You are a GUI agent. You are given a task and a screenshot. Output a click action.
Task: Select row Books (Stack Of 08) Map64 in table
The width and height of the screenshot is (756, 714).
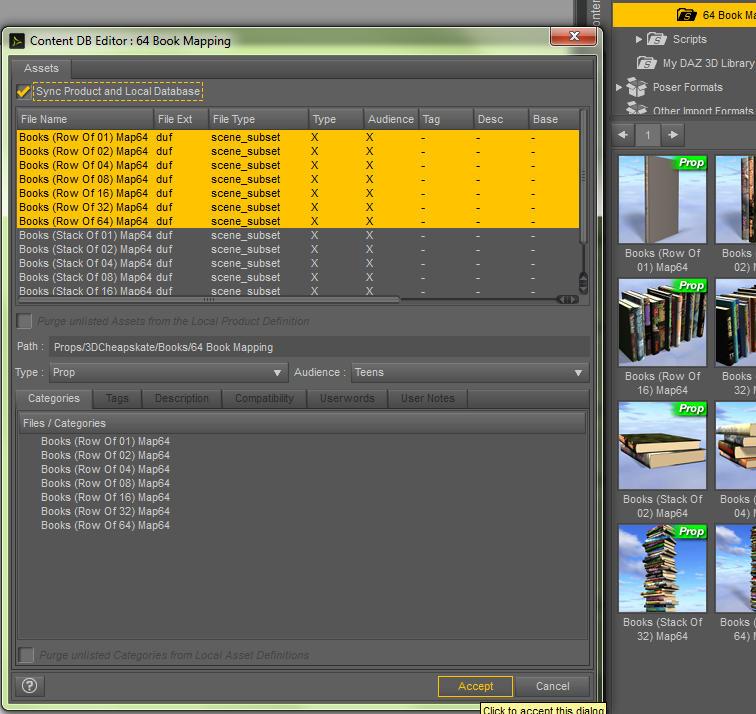click(x=298, y=277)
